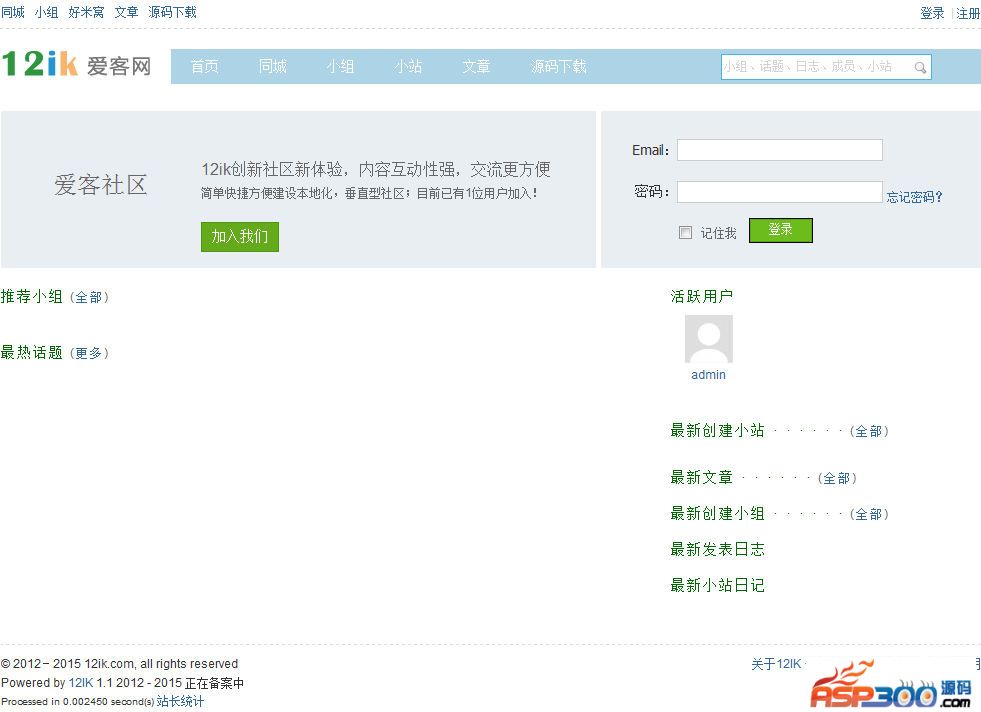Click the 首页 nav tab
Viewport: 981px width, 712px height.
click(205, 66)
